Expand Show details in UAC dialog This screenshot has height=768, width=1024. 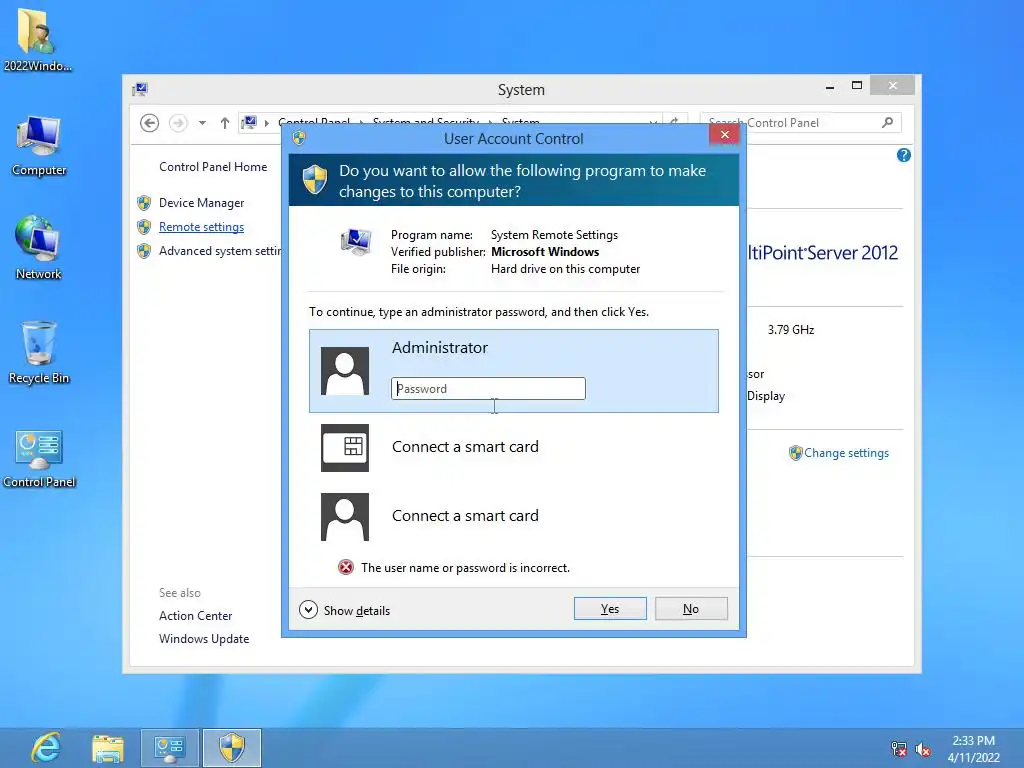344,610
